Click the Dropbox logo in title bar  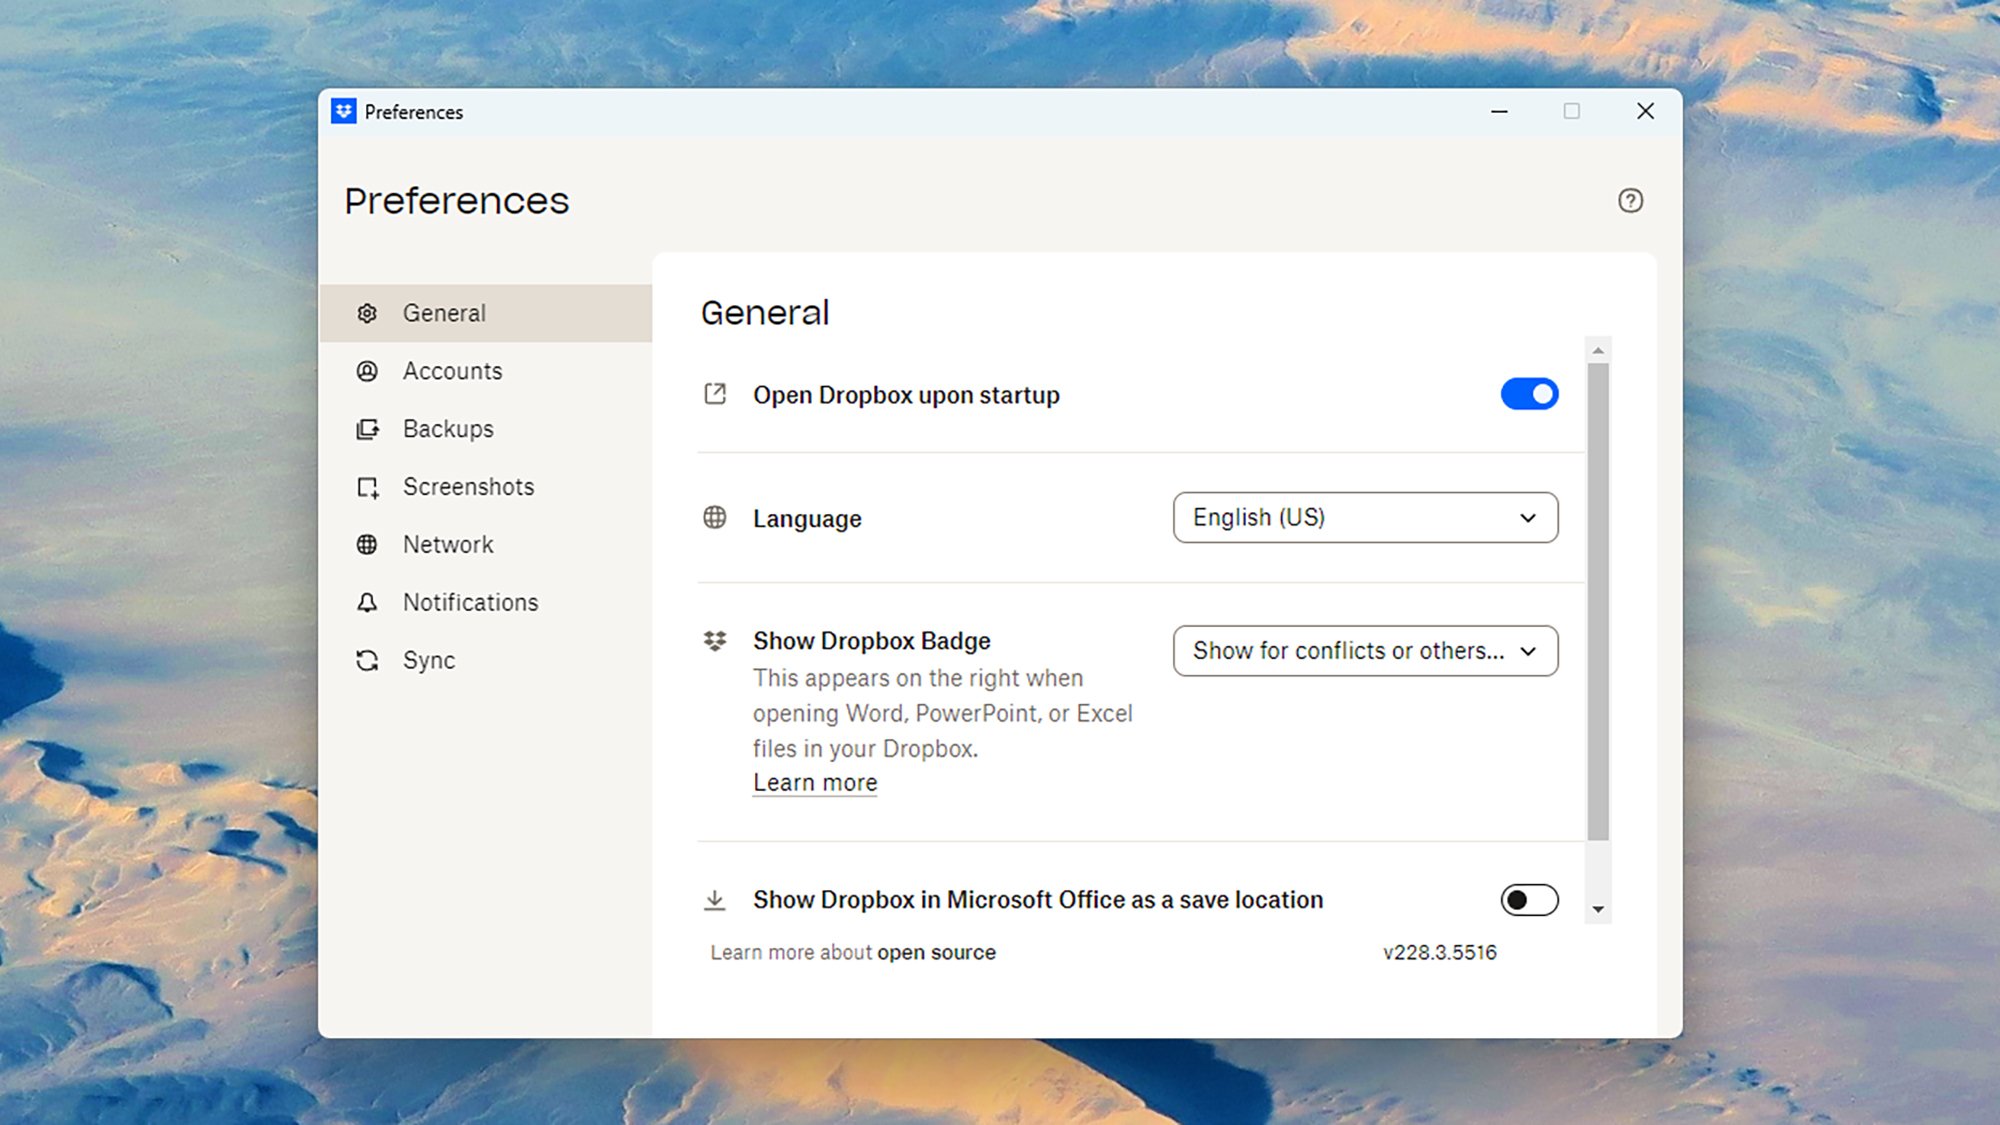(x=344, y=112)
